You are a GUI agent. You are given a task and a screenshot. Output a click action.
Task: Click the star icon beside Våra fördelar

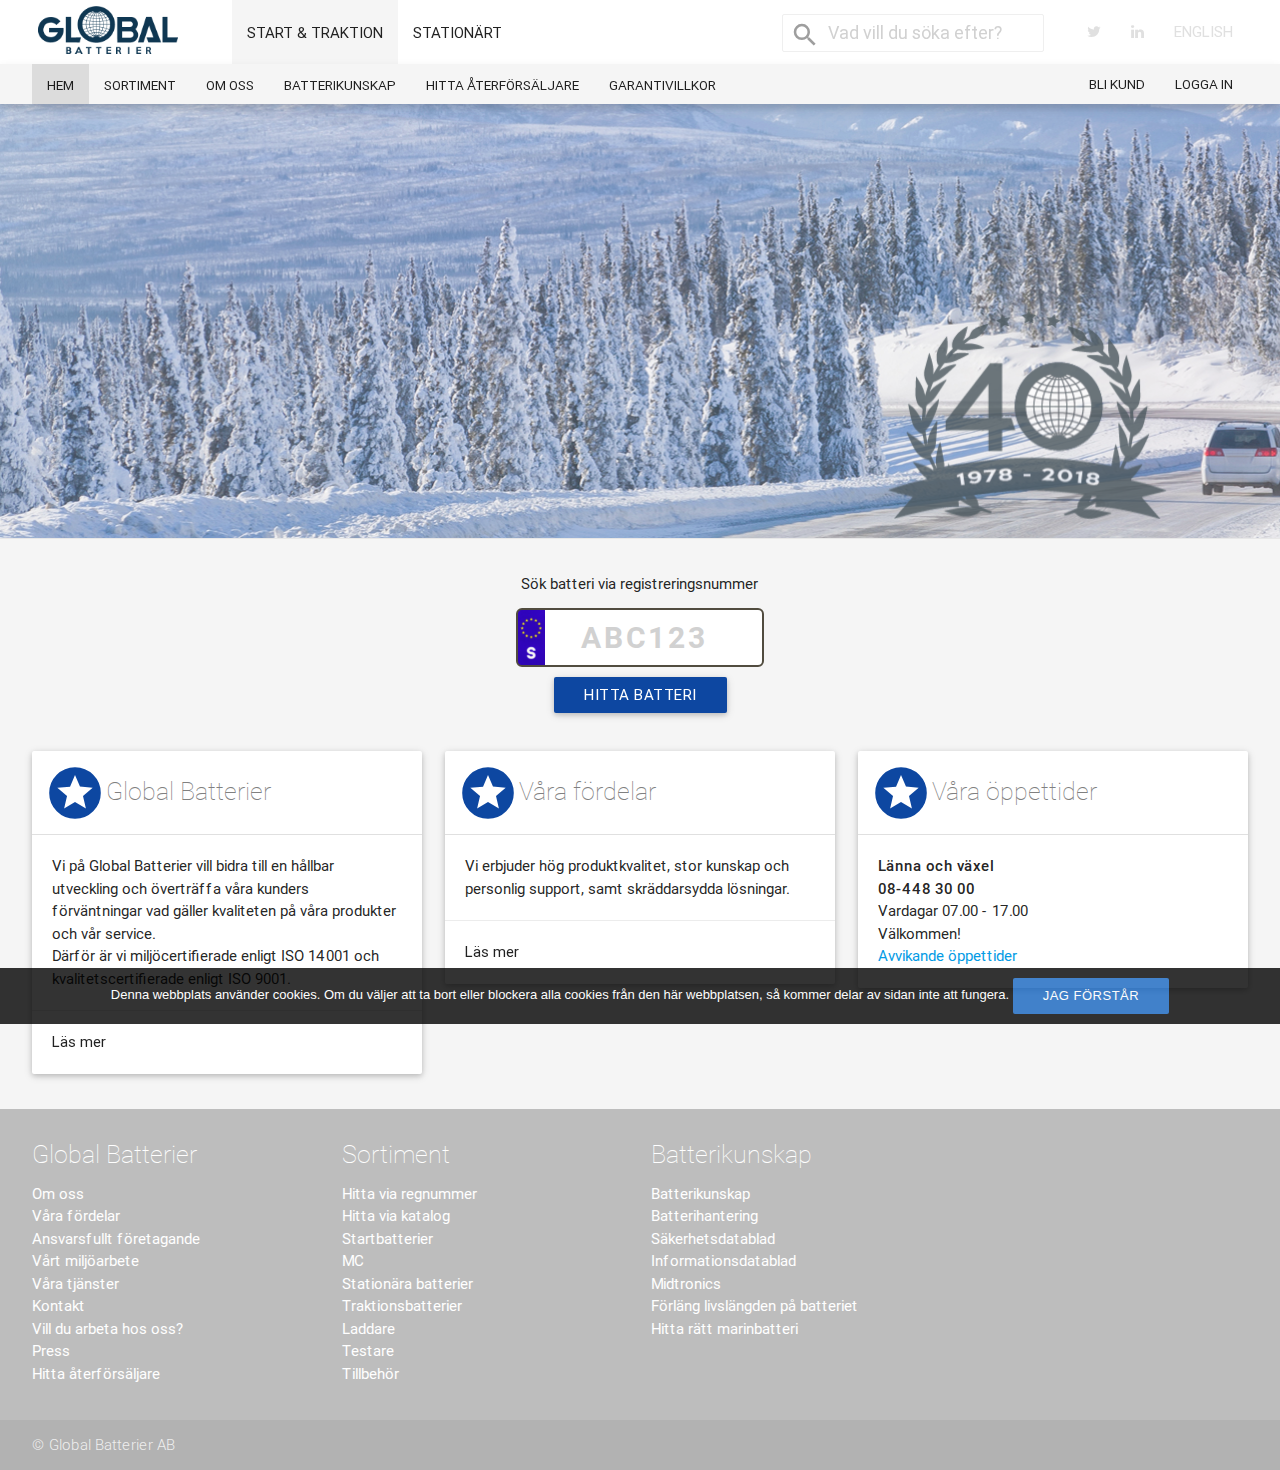[x=488, y=793]
